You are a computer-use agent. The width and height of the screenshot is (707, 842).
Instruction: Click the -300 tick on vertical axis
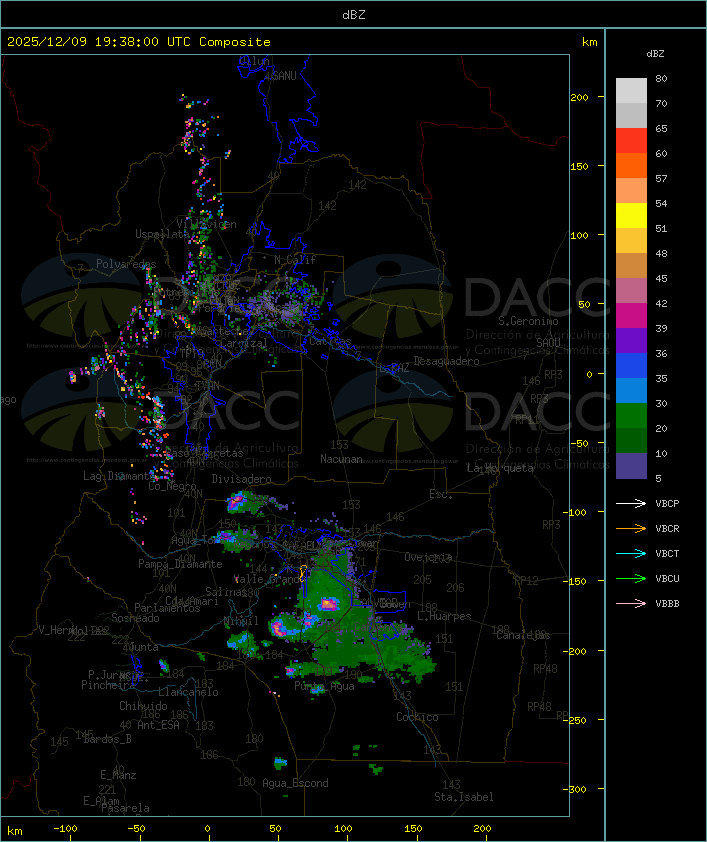tap(577, 789)
